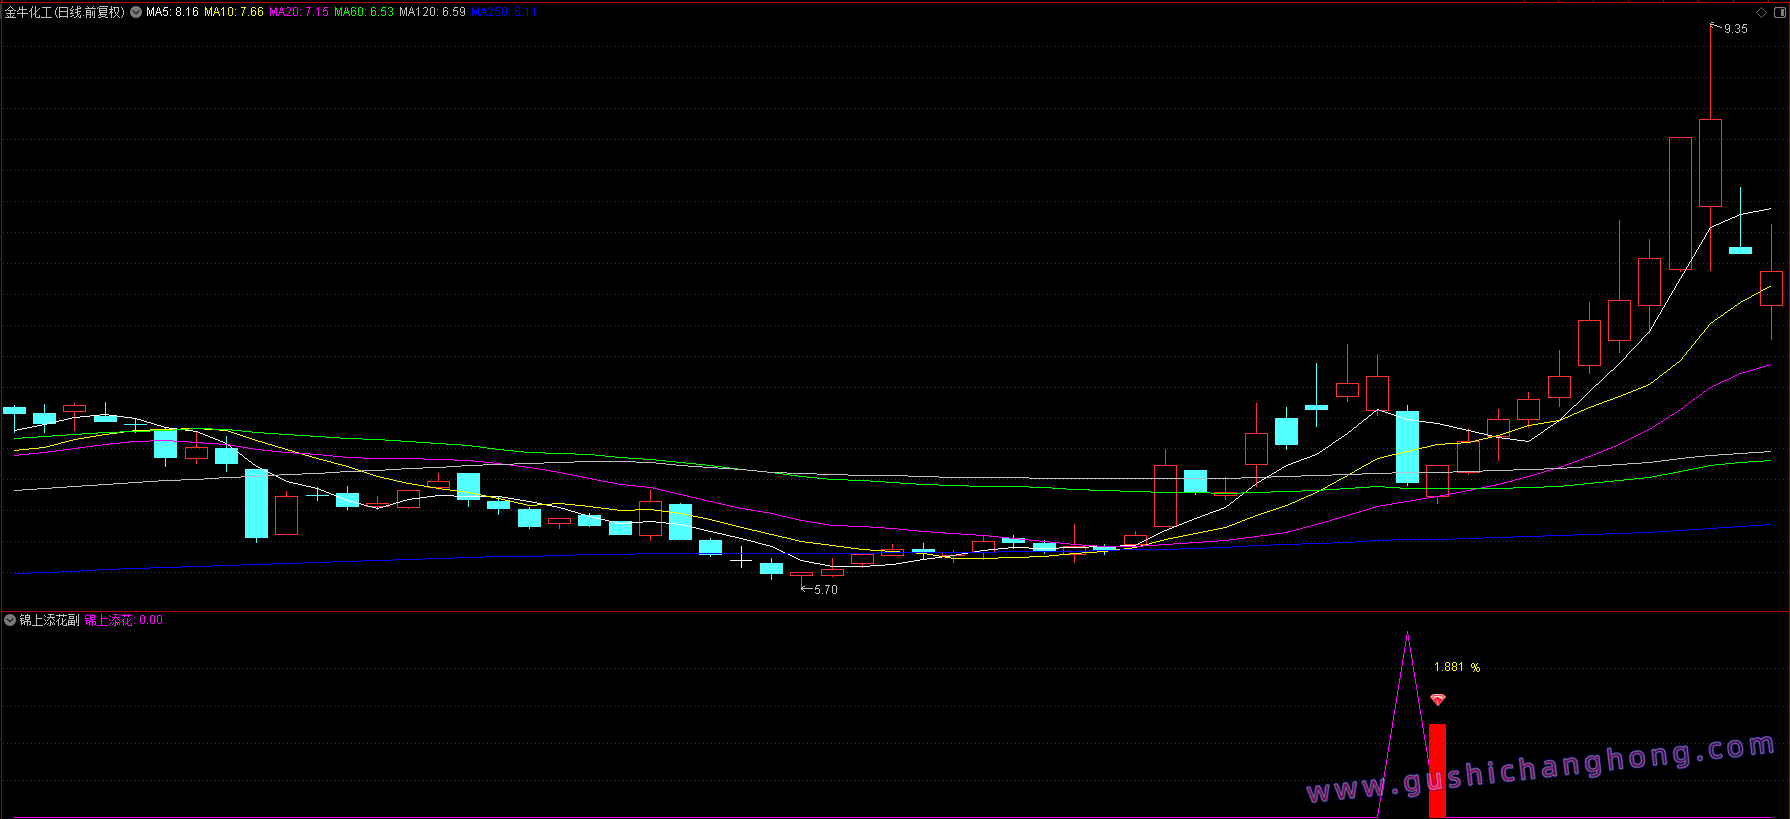Open the www.gushichanghong.com watermark link
The image size is (1790, 819).
pyautogui.click(x=1540, y=770)
